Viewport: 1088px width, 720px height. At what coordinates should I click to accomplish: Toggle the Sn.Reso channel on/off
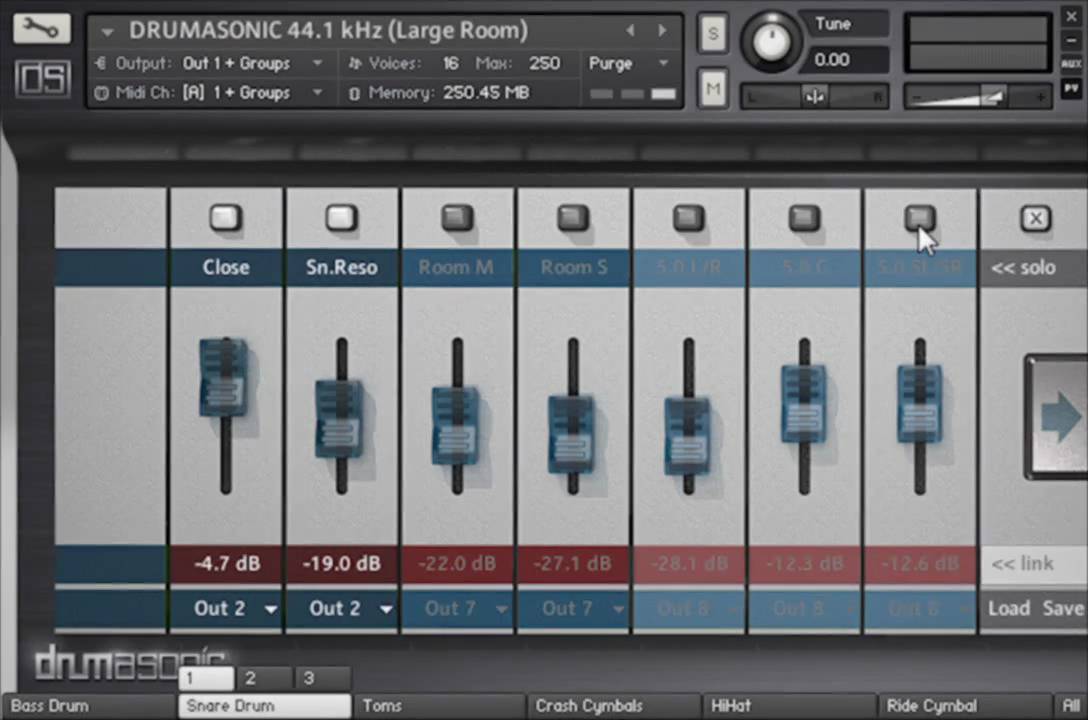pyautogui.click(x=341, y=218)
